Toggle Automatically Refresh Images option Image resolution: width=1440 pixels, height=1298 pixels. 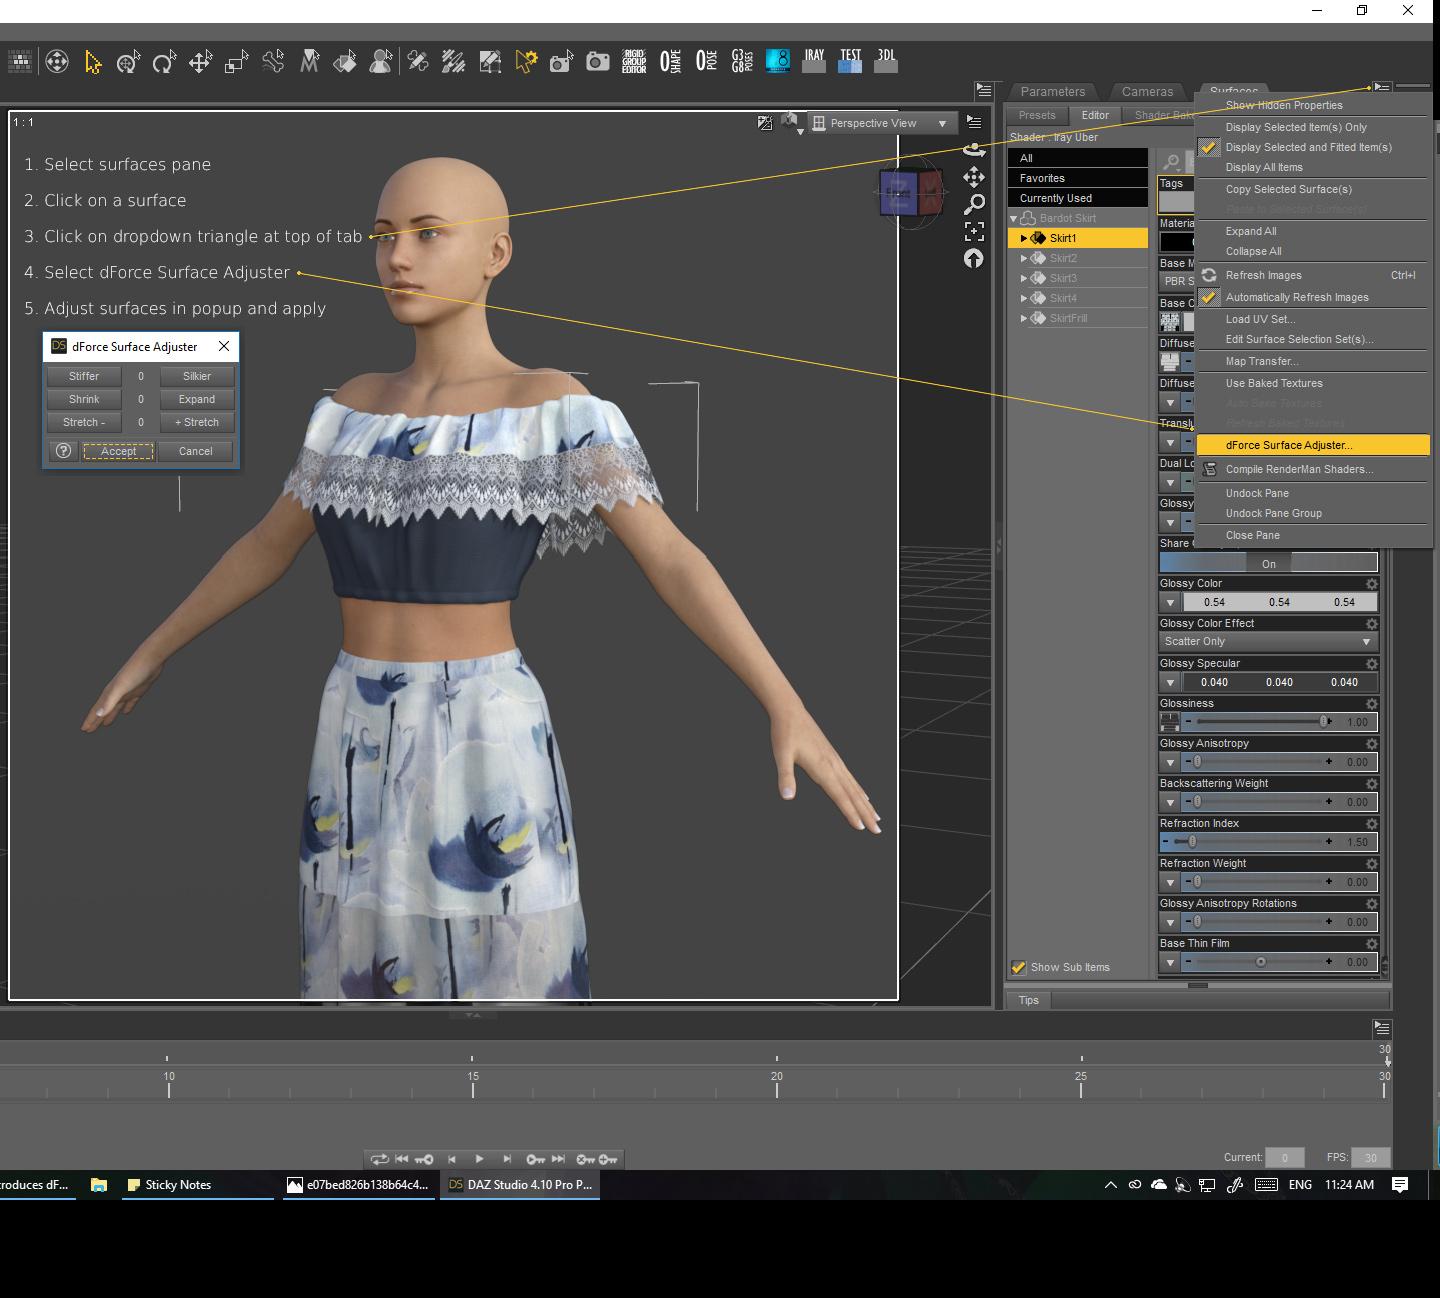point(1296,297)
